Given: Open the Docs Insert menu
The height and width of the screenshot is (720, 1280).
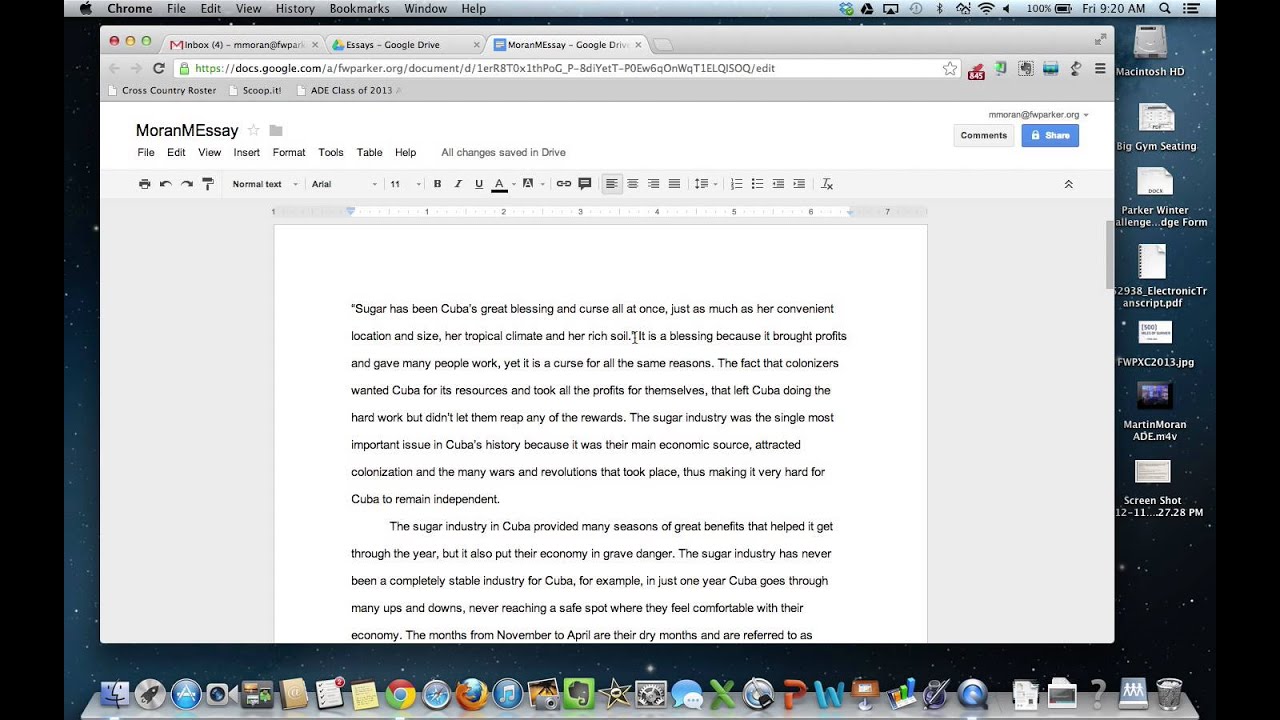Looking at the screenshot, I should coord(247,153).
